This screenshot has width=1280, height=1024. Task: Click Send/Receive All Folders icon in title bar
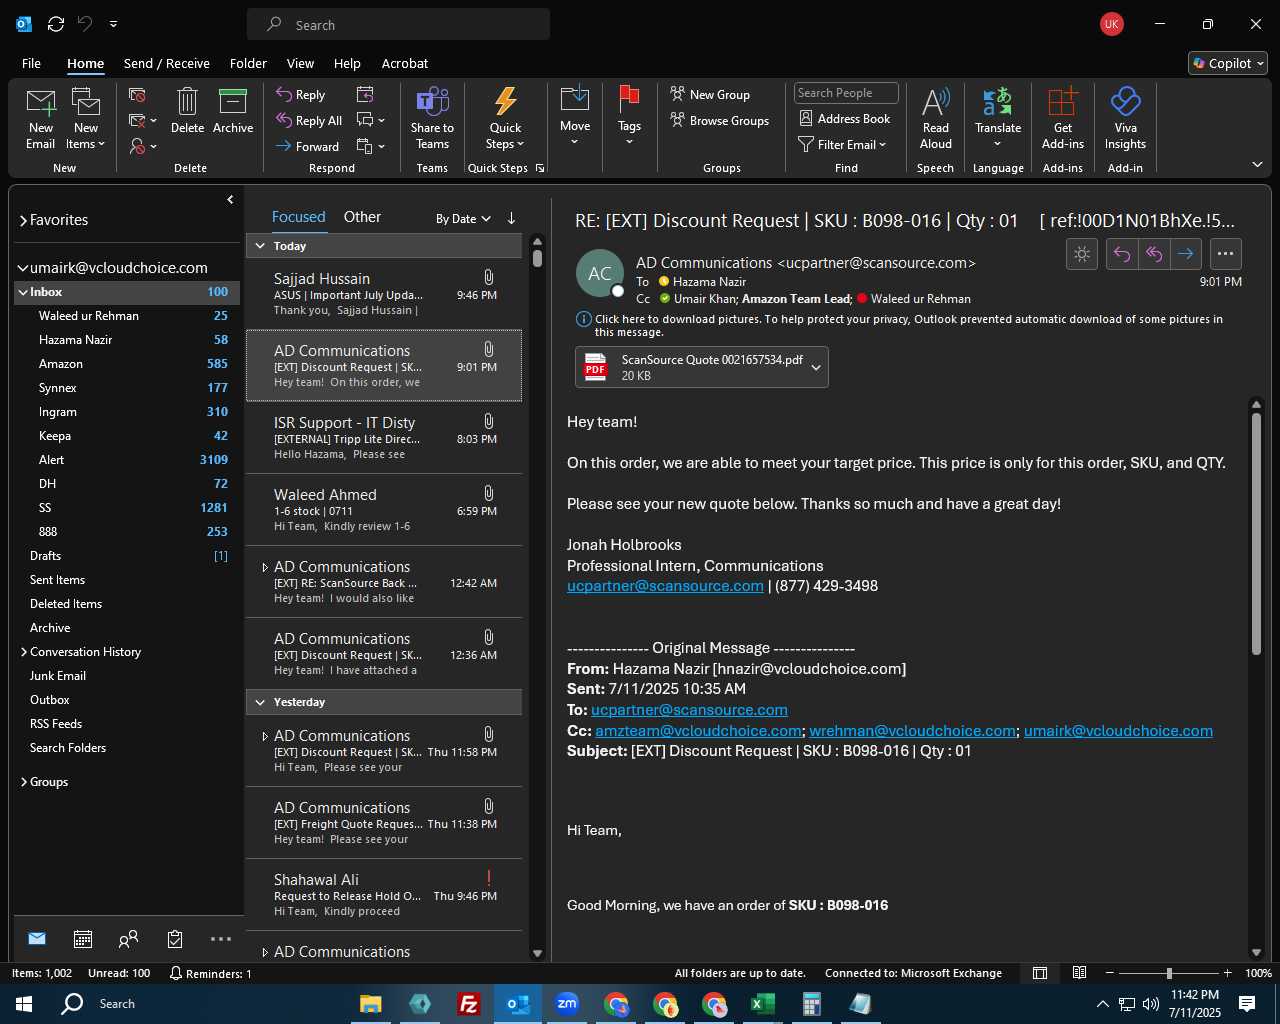pos(56,24)
